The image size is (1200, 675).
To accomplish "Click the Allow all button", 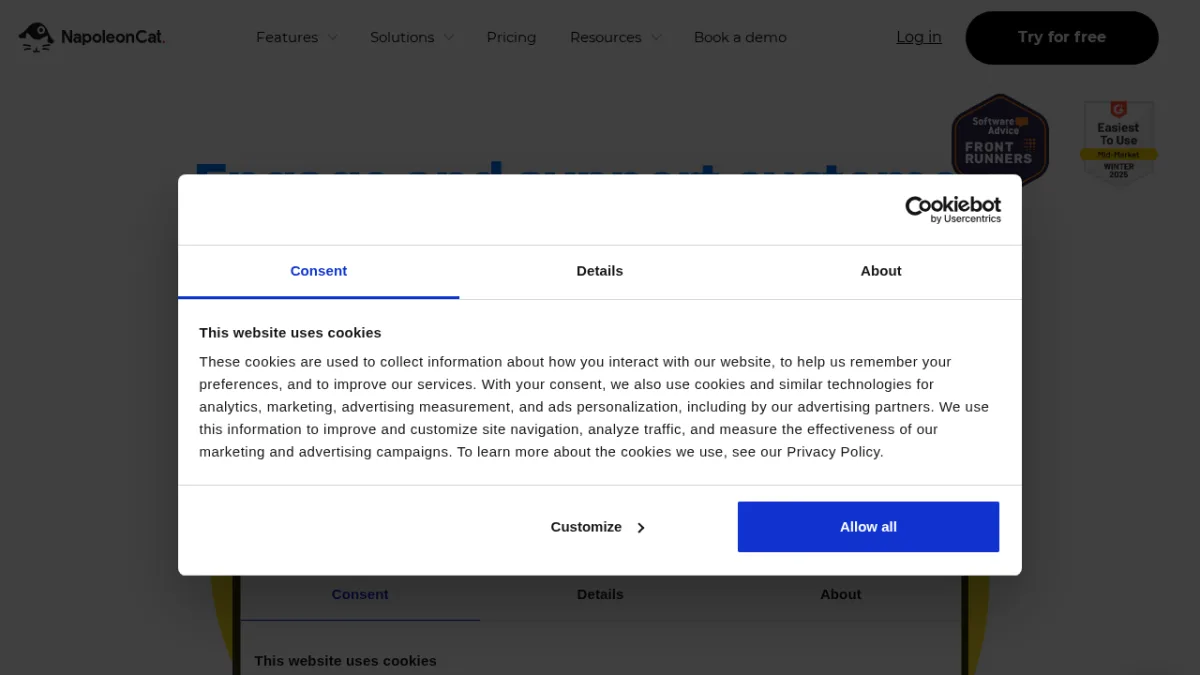I will pos(868,527).
